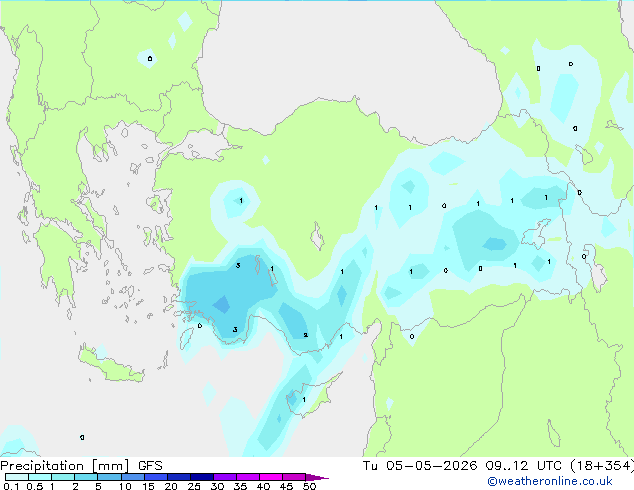
Task: Click the '0.1' legend label
Action: [x=11, y=486]
